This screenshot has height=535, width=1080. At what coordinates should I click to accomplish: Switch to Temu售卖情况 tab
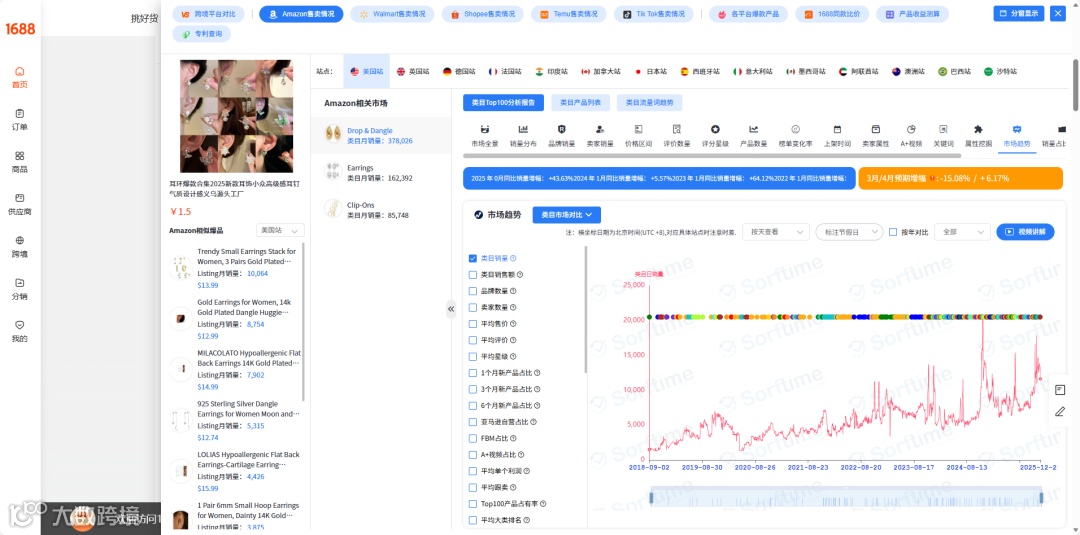point(568,14)
